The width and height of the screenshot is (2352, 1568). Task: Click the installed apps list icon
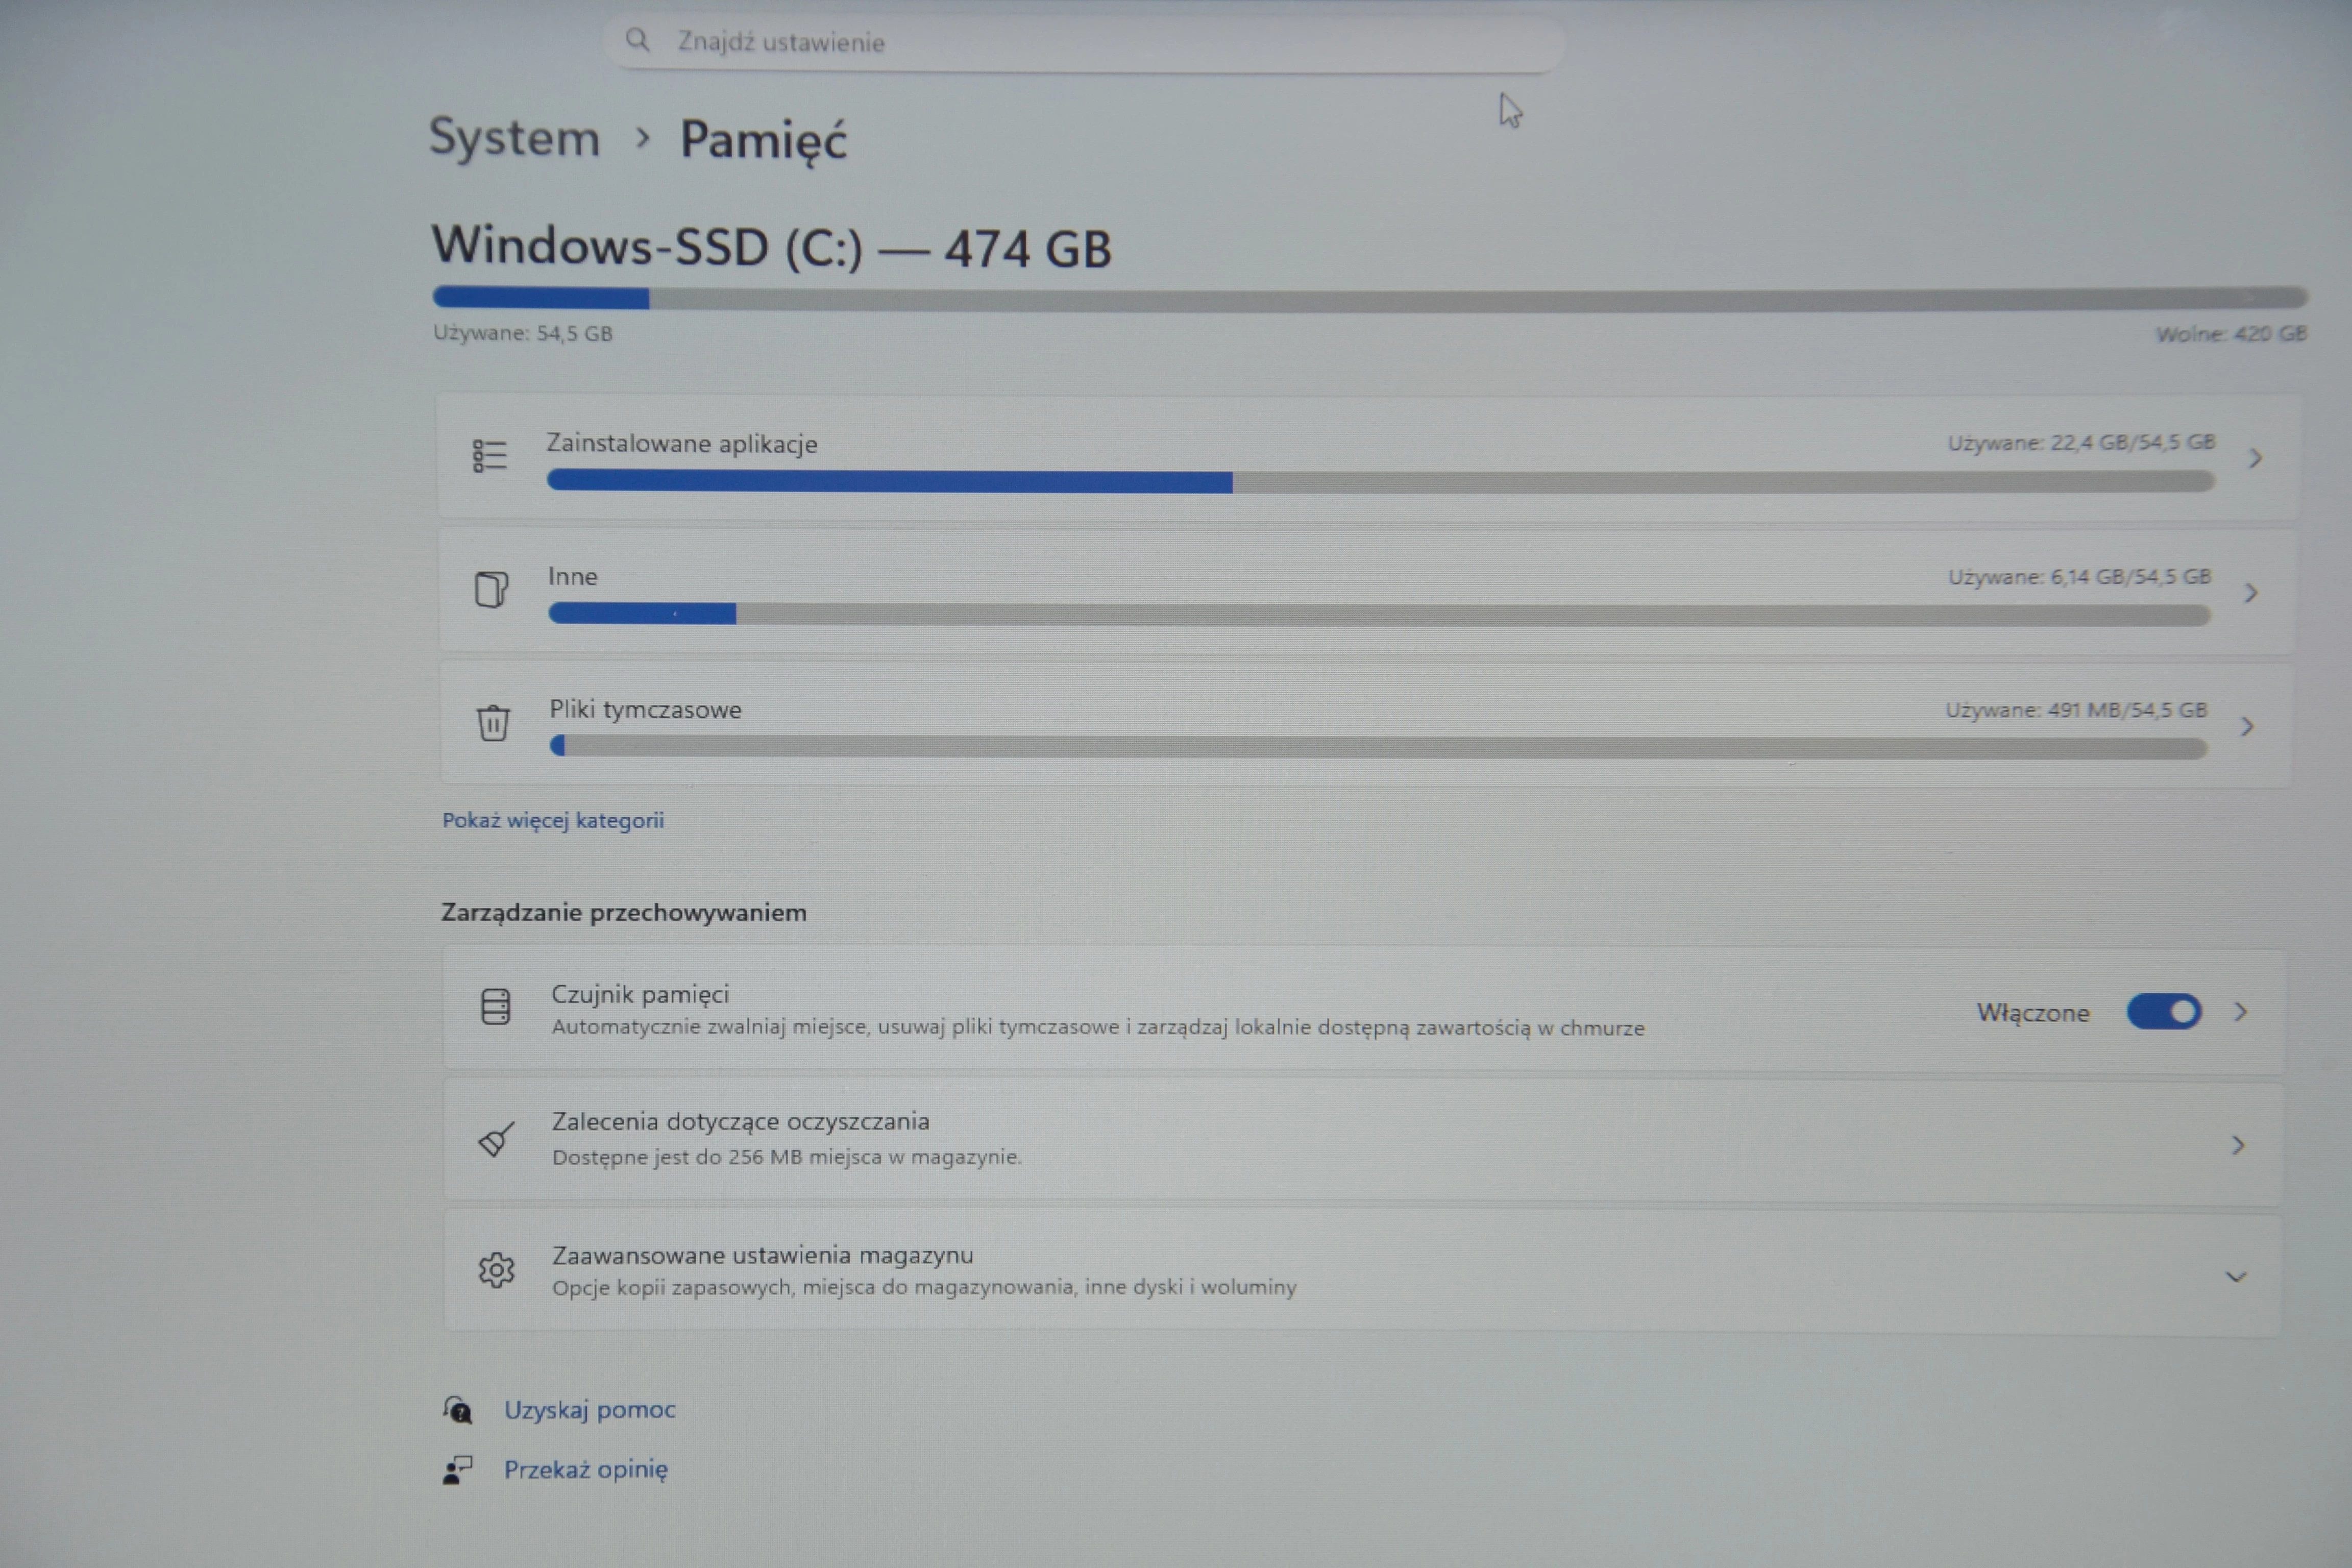(x=489, y=456)
